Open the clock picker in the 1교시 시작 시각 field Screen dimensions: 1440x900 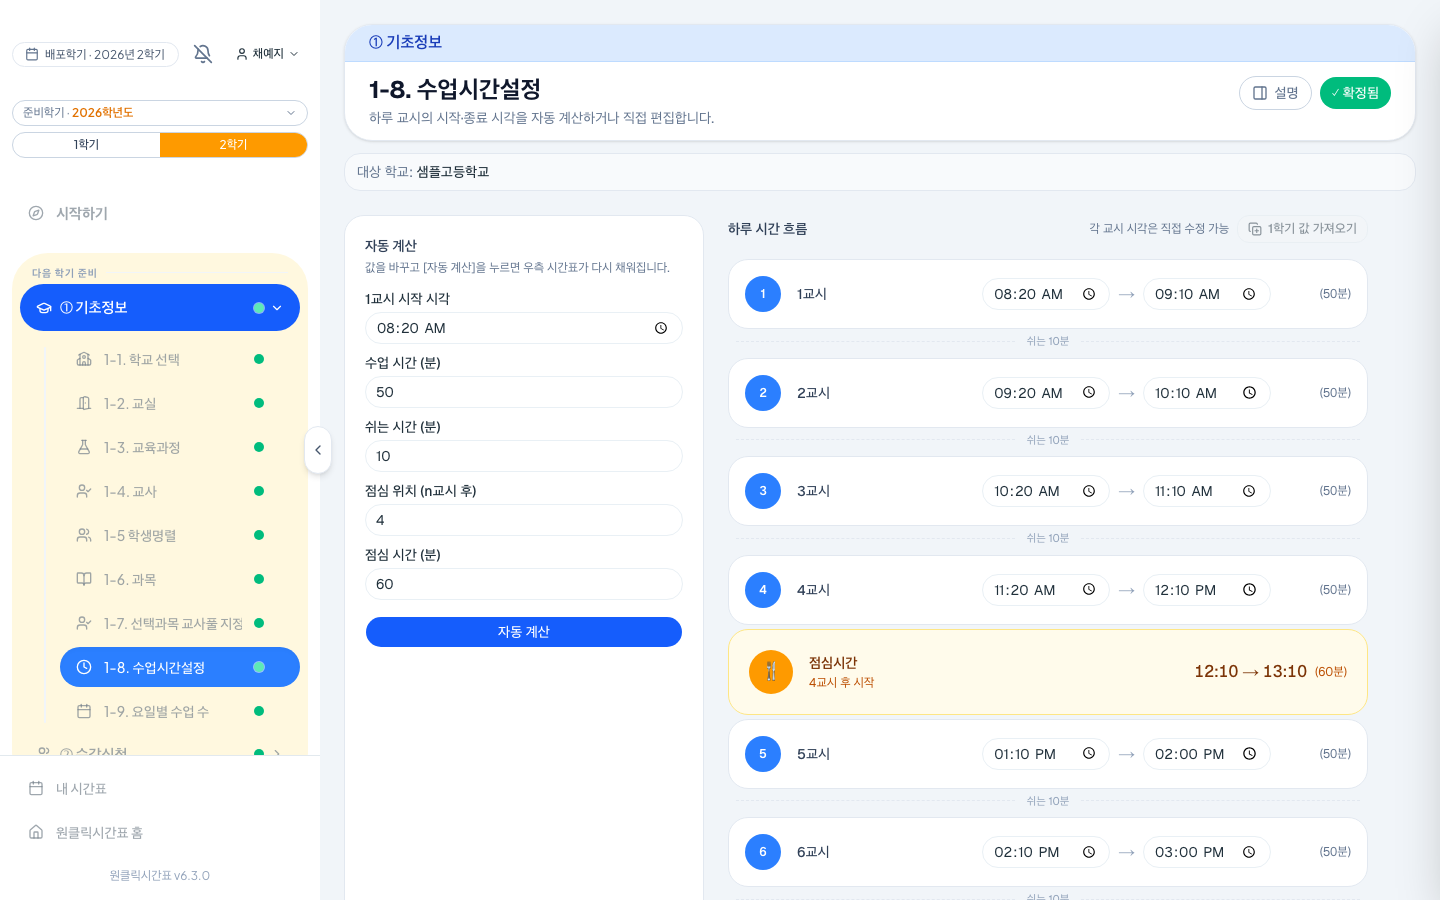tap(661, 328)
